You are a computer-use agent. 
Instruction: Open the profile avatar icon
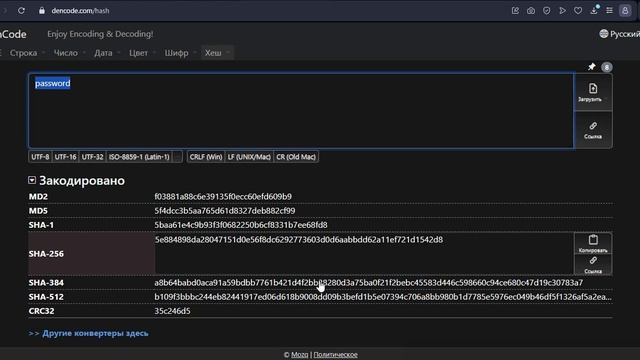[x=625, y=11]
